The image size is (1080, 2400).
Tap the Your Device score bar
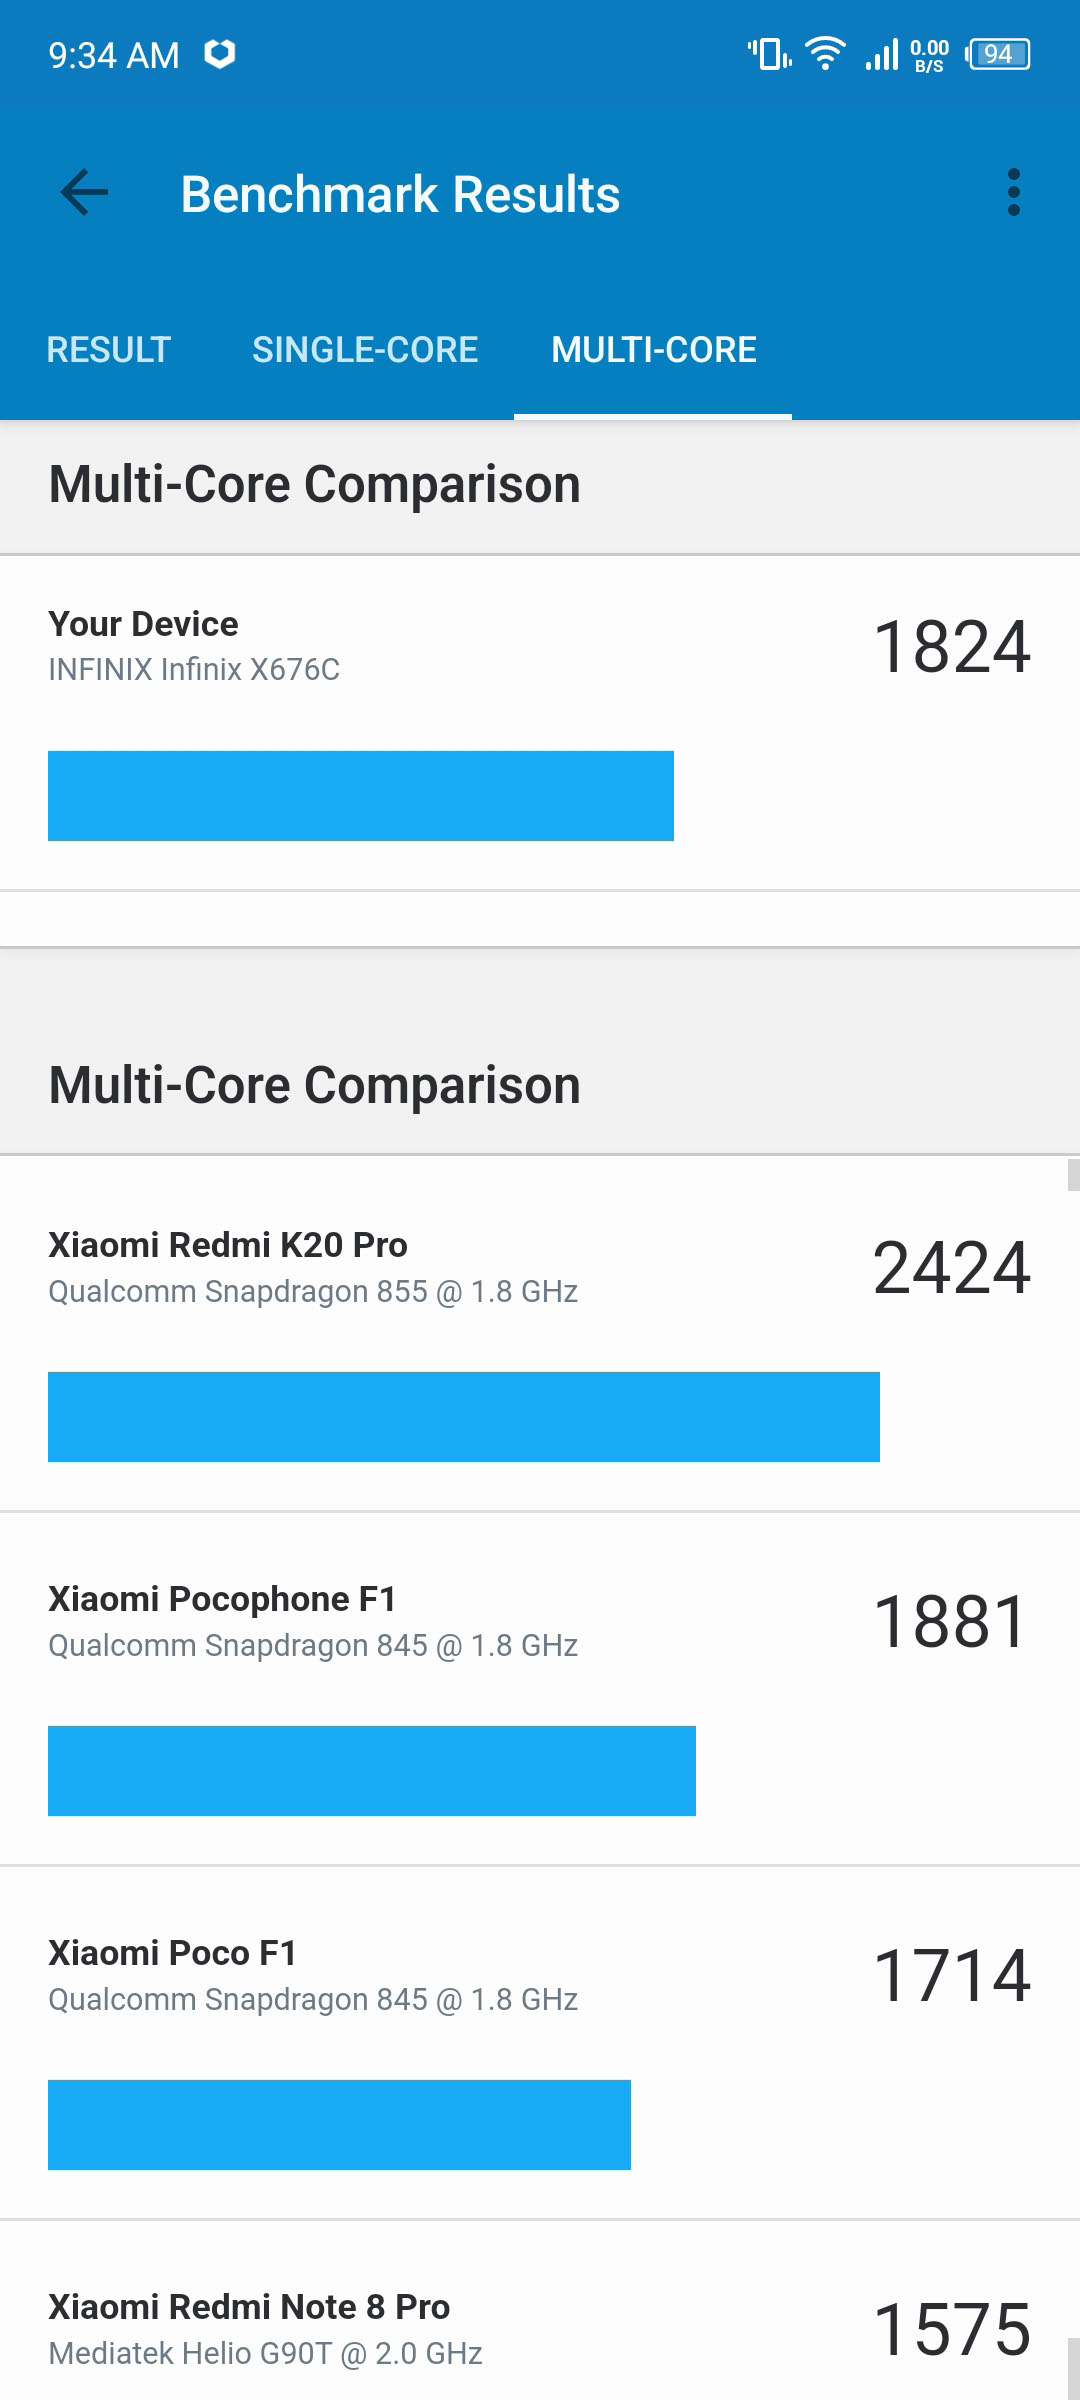(361, 796)
